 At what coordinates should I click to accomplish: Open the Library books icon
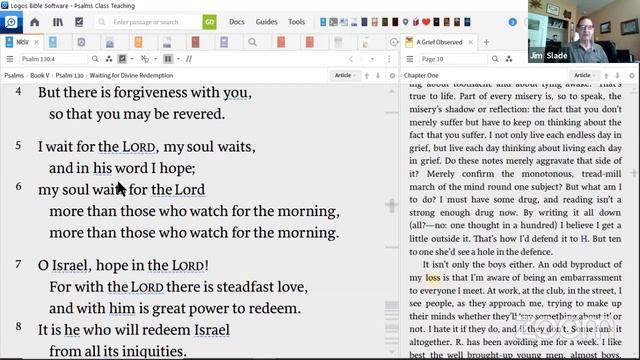[58, 22]
